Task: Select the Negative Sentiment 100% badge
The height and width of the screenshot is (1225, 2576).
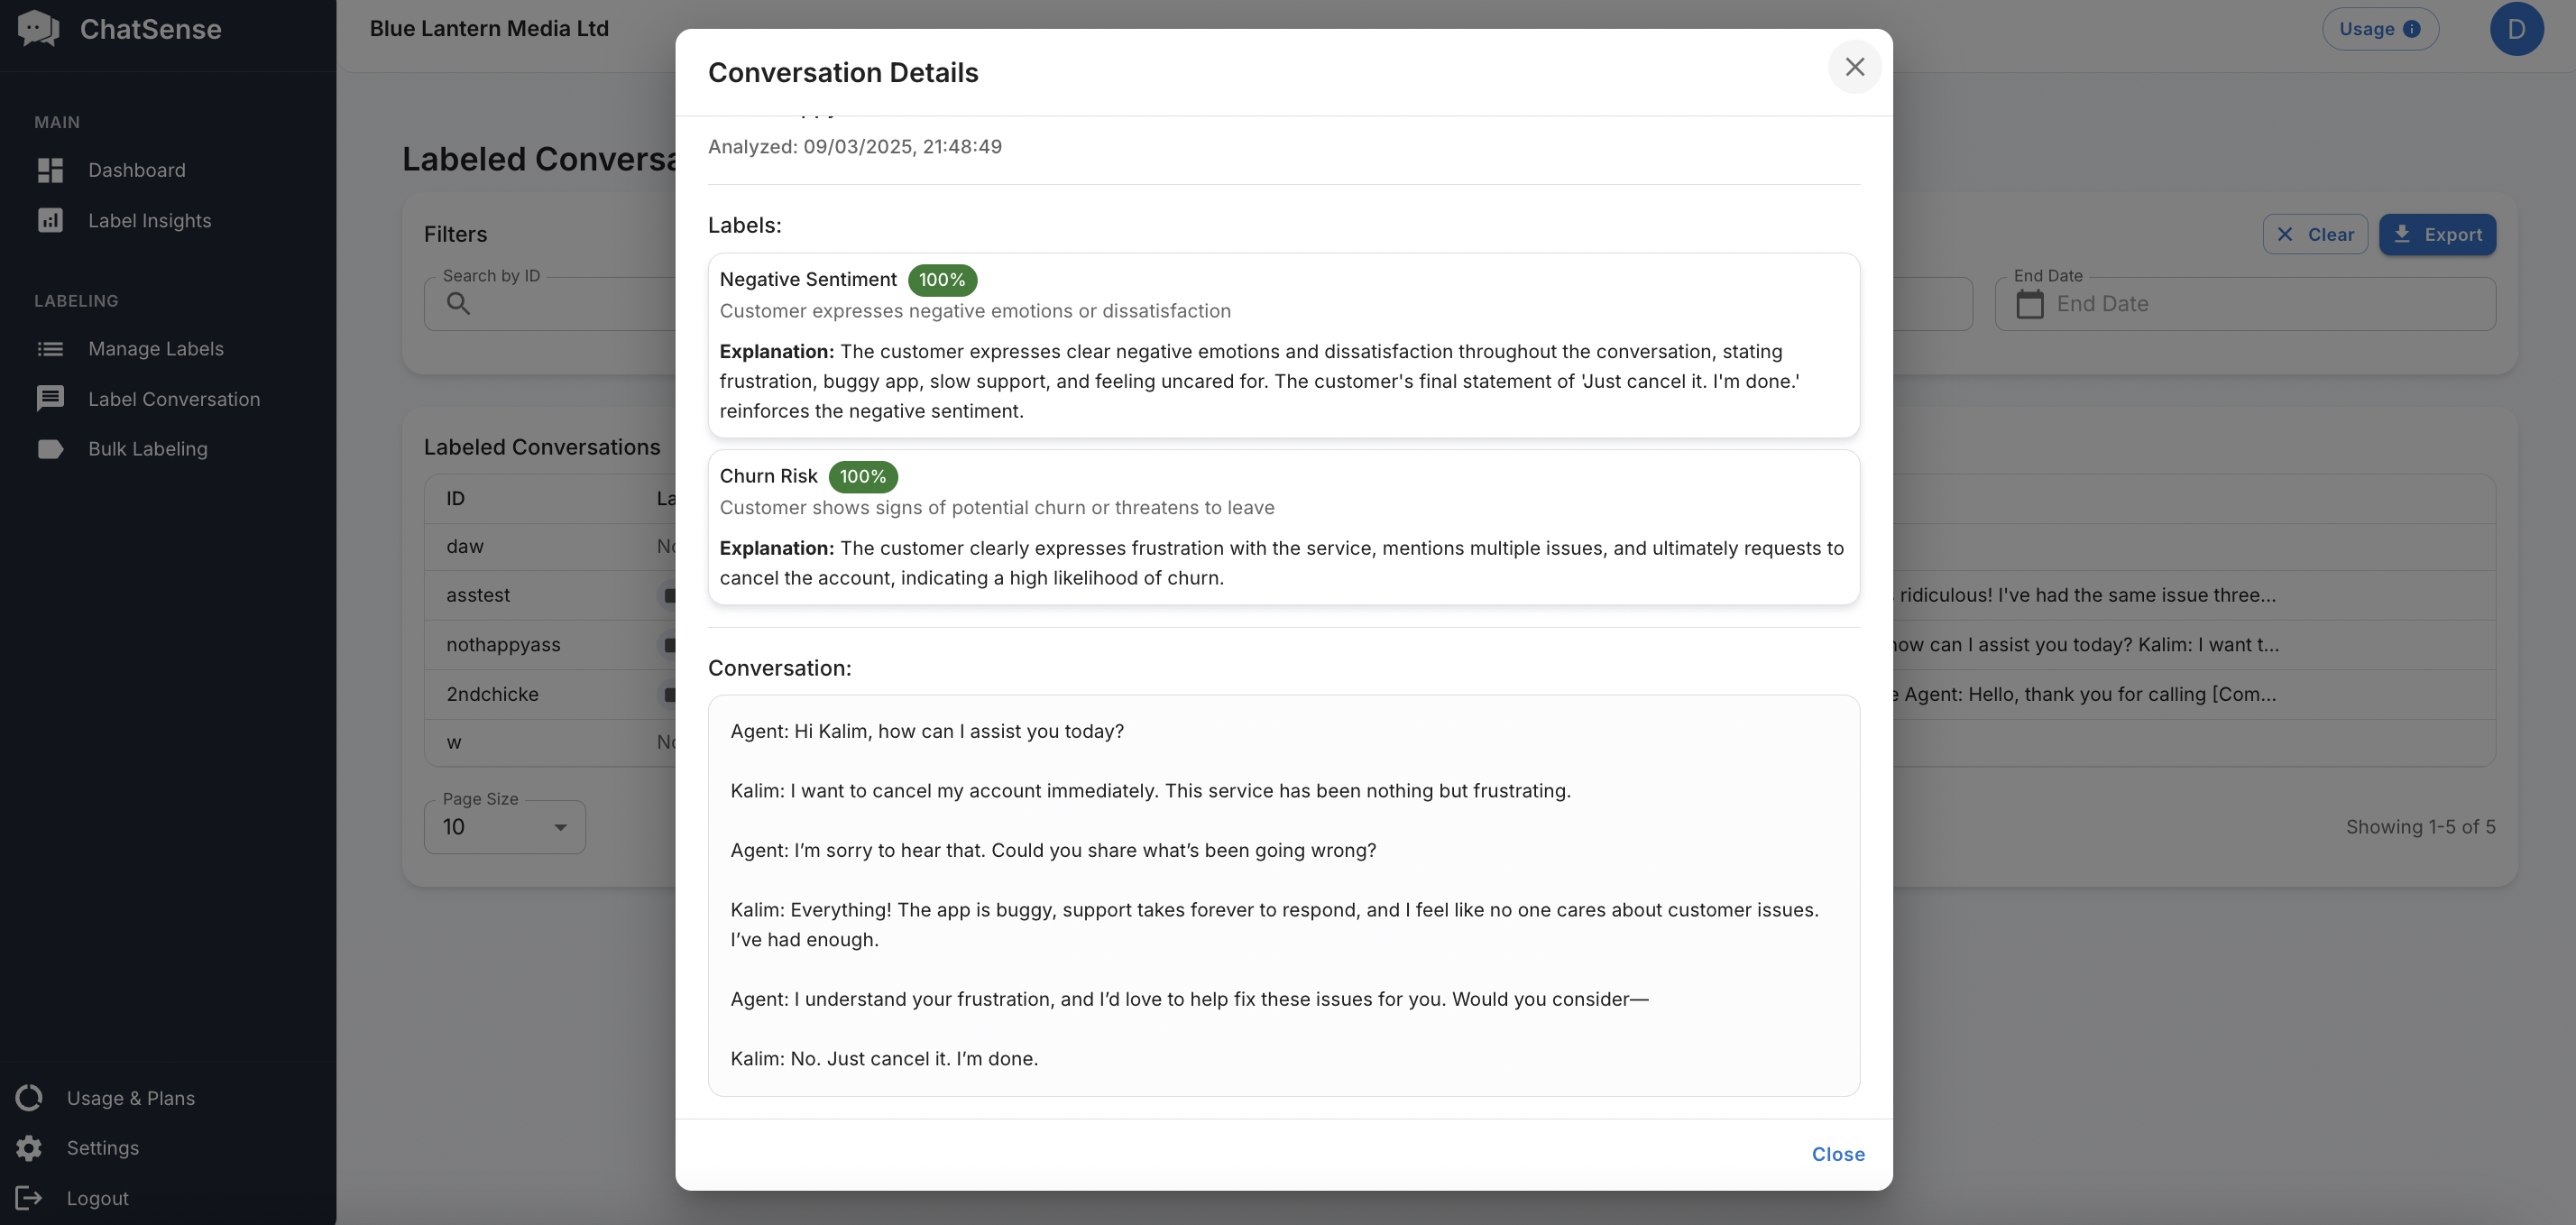Action: [x=941, y=280]
